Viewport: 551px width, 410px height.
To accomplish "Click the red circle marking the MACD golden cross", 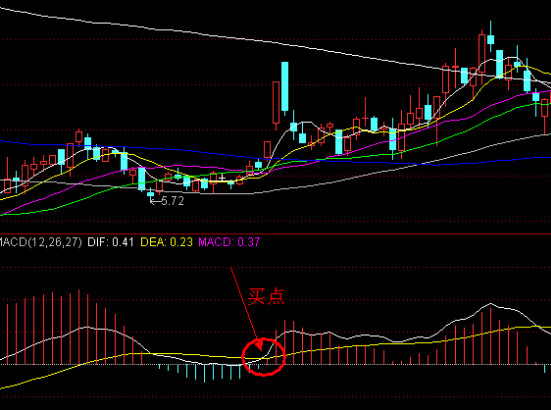I will [263, 357].
